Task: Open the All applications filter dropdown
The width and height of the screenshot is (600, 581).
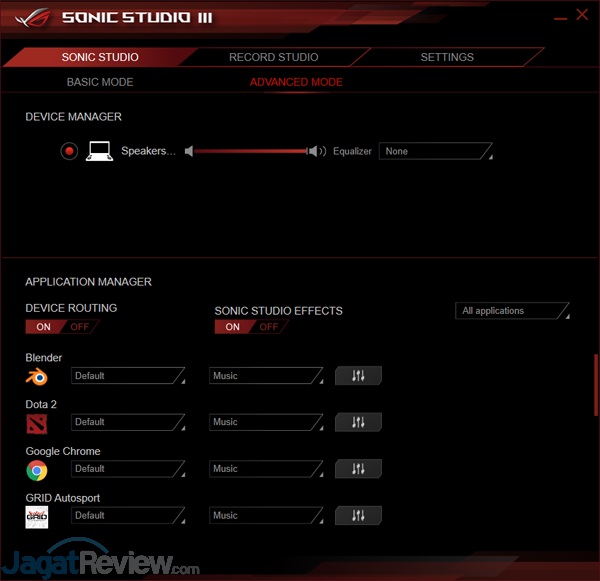Action: (x=512, y=311)
